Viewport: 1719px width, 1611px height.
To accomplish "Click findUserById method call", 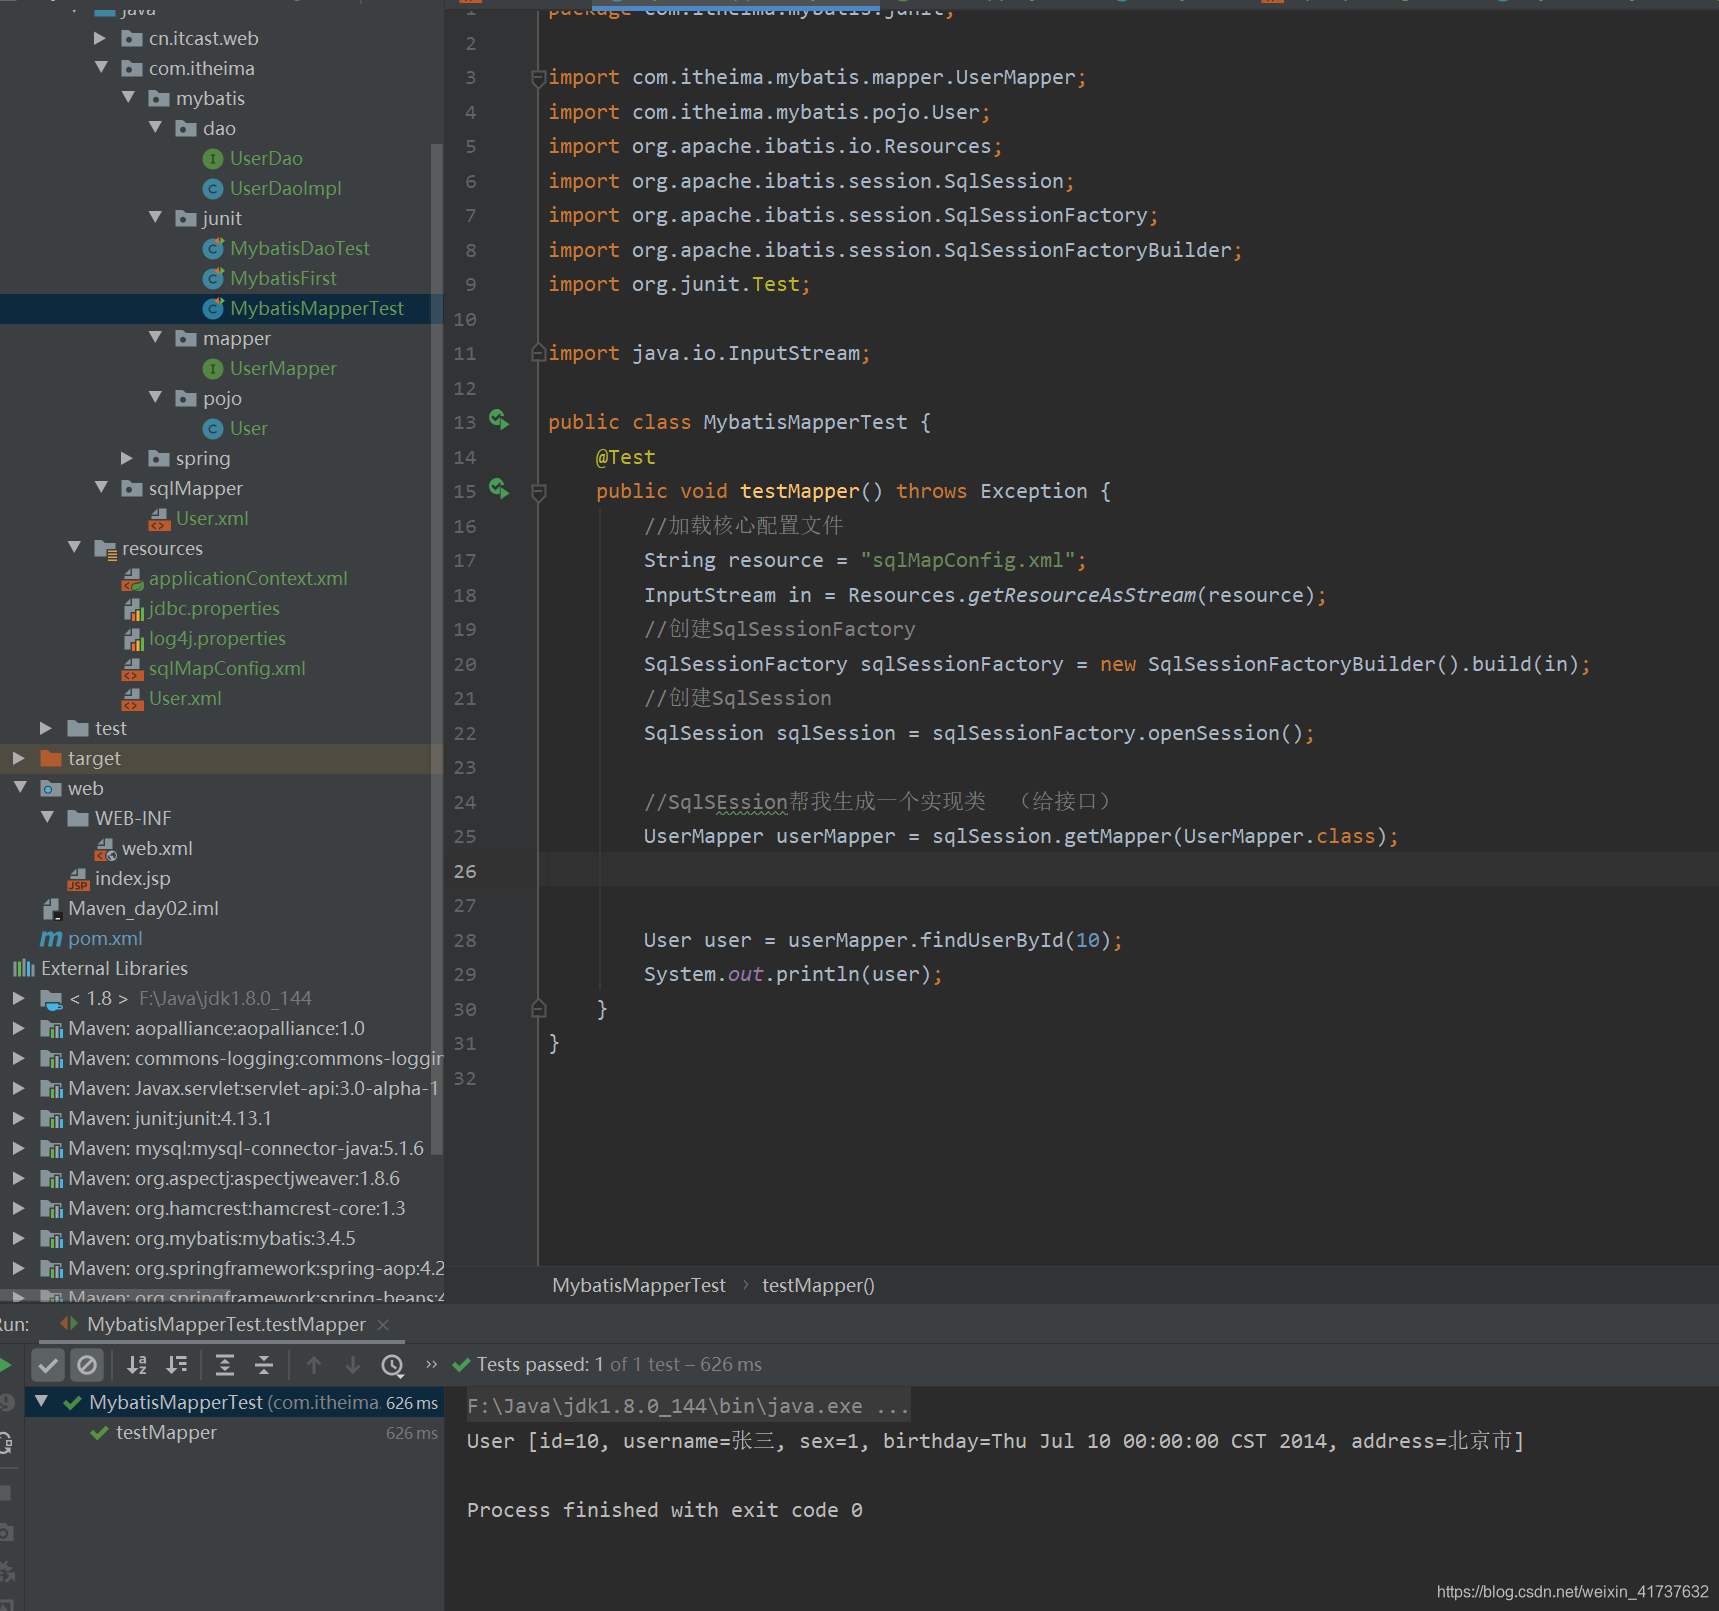I will [991, 940].
